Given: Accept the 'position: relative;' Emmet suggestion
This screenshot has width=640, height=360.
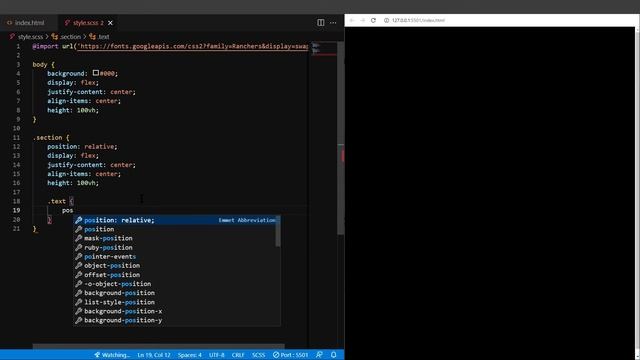Looking at the screenshot, I should [176, 220].
